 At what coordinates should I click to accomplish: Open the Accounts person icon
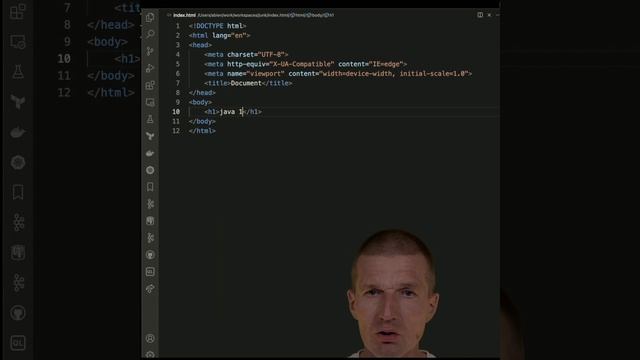pyautogui.click(x=150, y=338)
